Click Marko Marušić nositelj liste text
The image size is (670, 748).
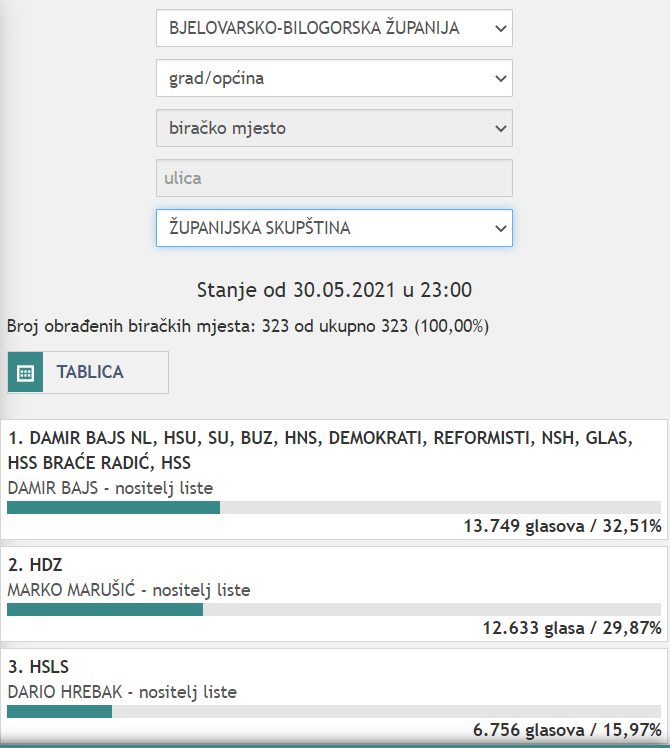129,590
